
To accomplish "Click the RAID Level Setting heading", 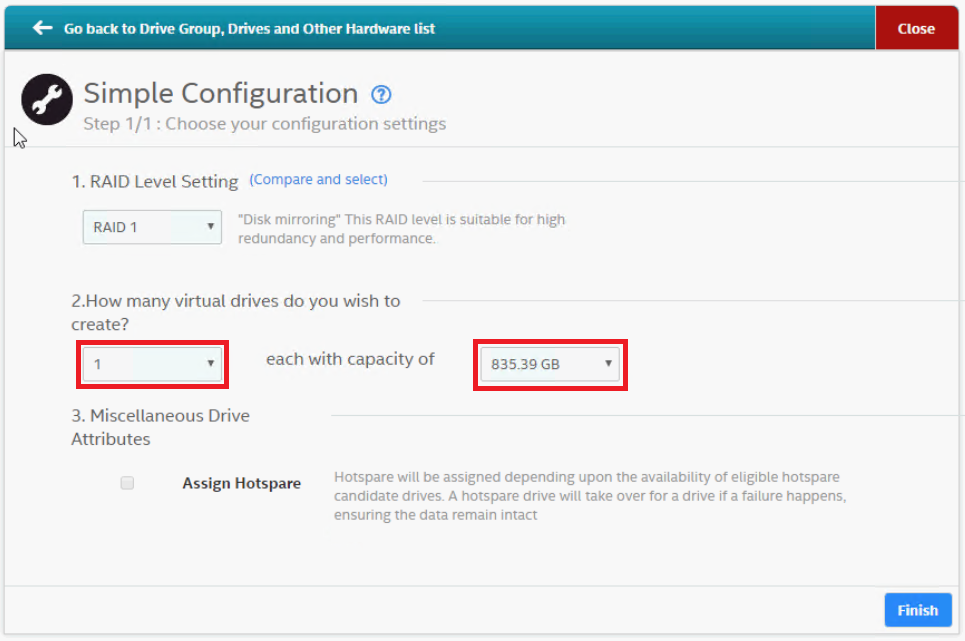I will 155,181.
